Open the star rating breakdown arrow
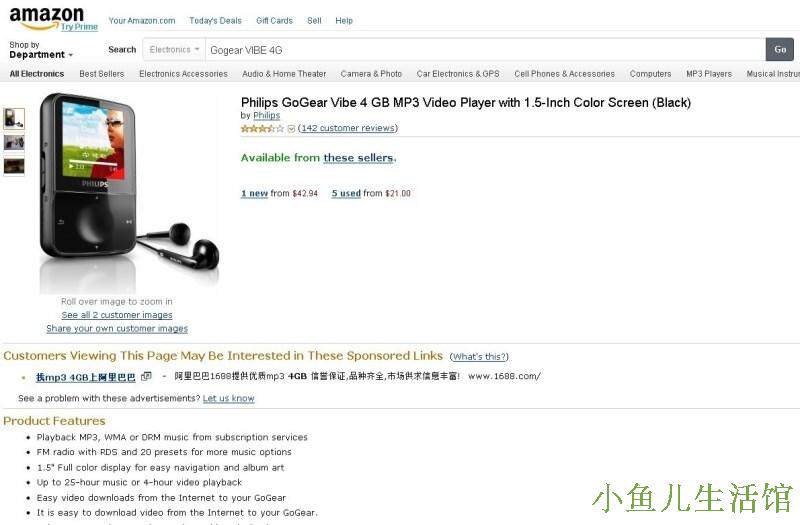The width and height of the screenshot is (800, 525). coord(291,129)
